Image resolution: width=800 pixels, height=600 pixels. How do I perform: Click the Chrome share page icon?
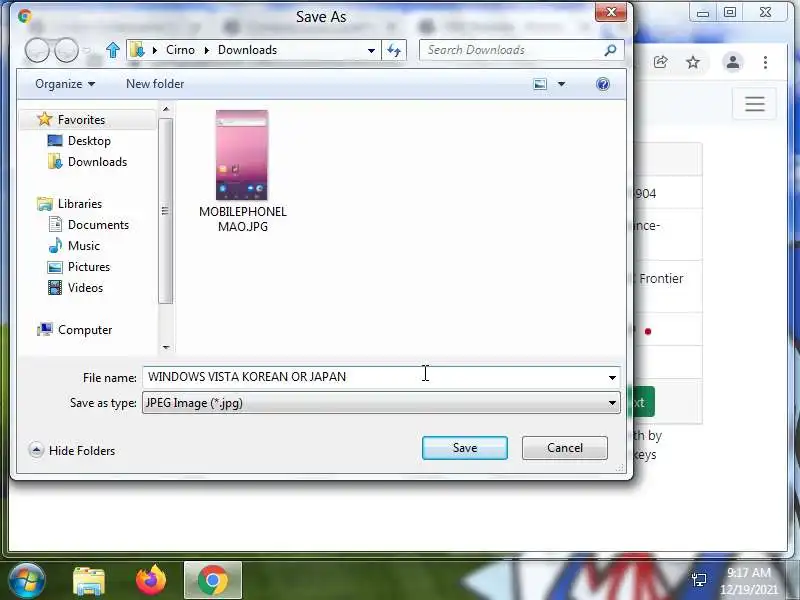tap(661, 62)
